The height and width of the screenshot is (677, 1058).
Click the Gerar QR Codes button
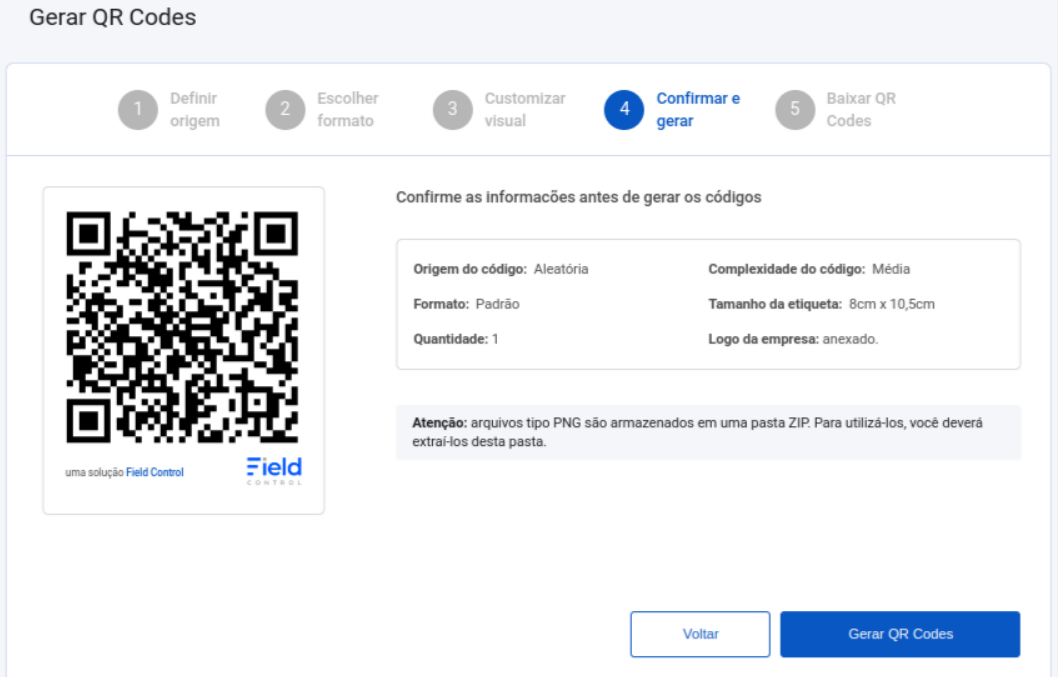coord(900,634)
